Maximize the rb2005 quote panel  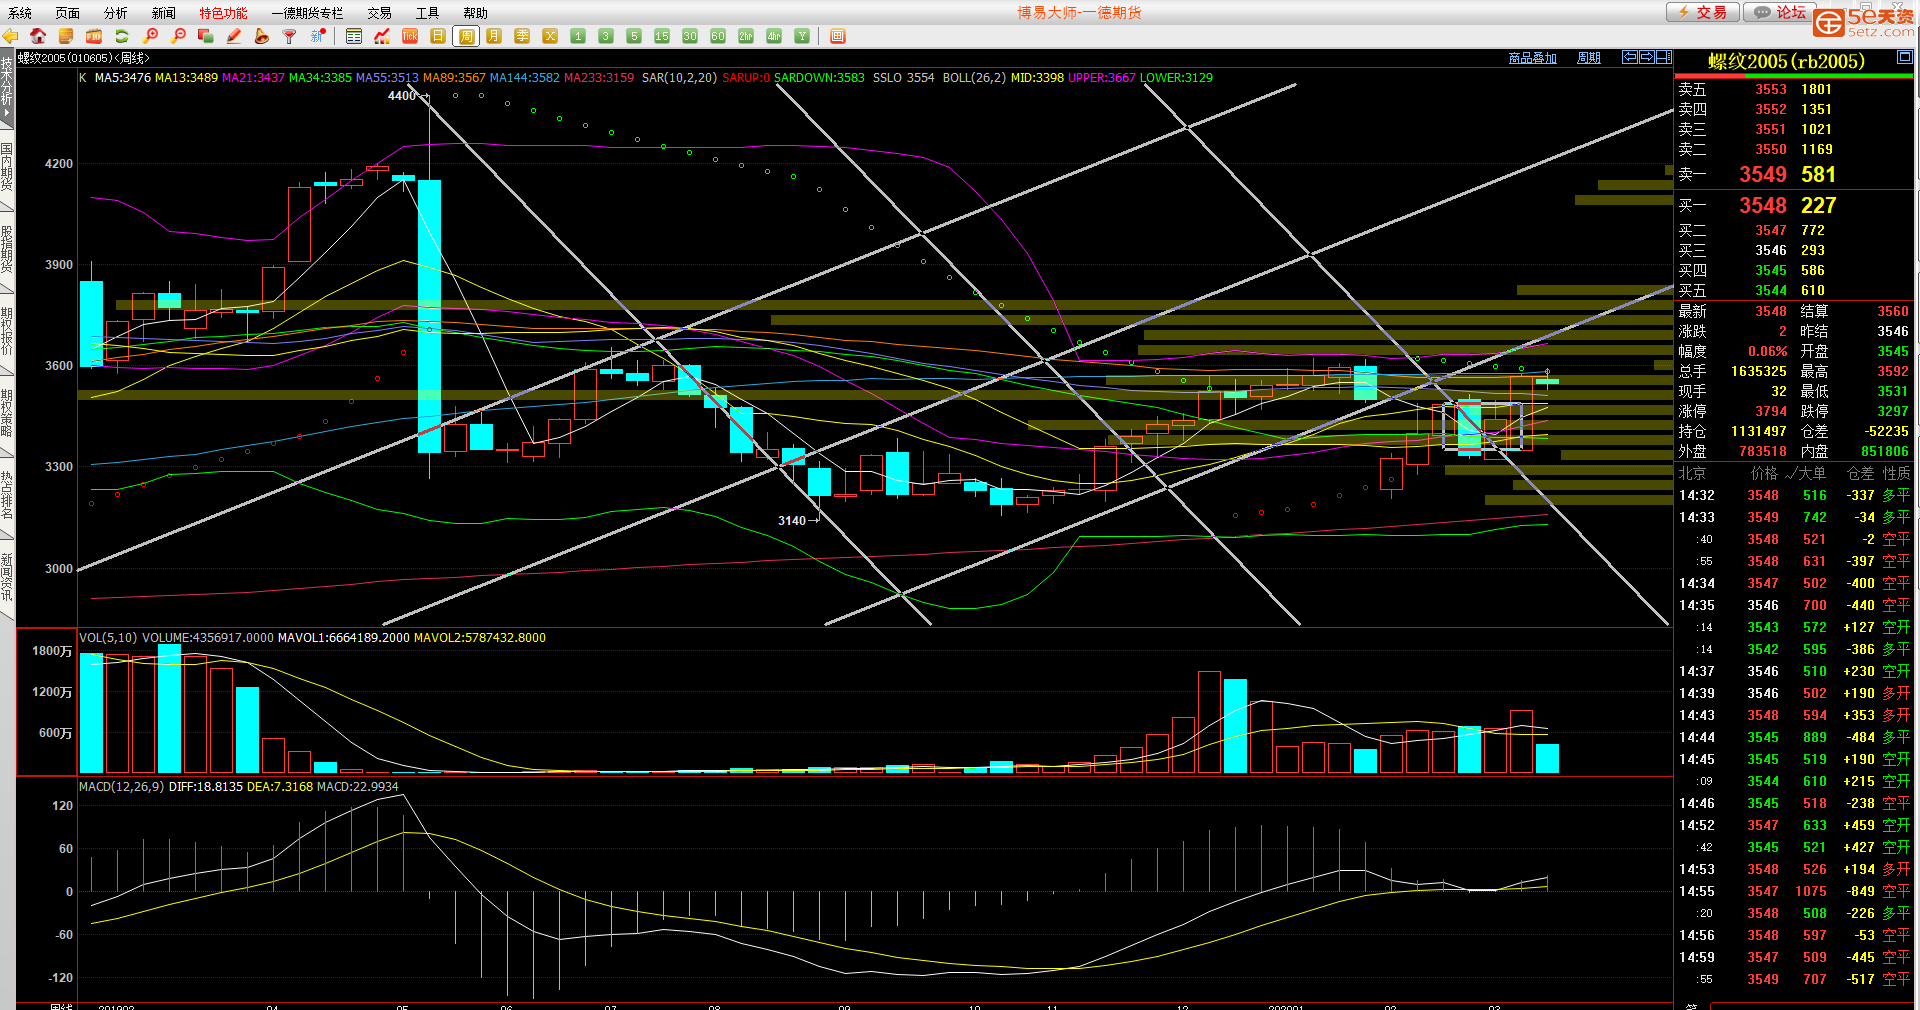click(x=1904, y=58)
